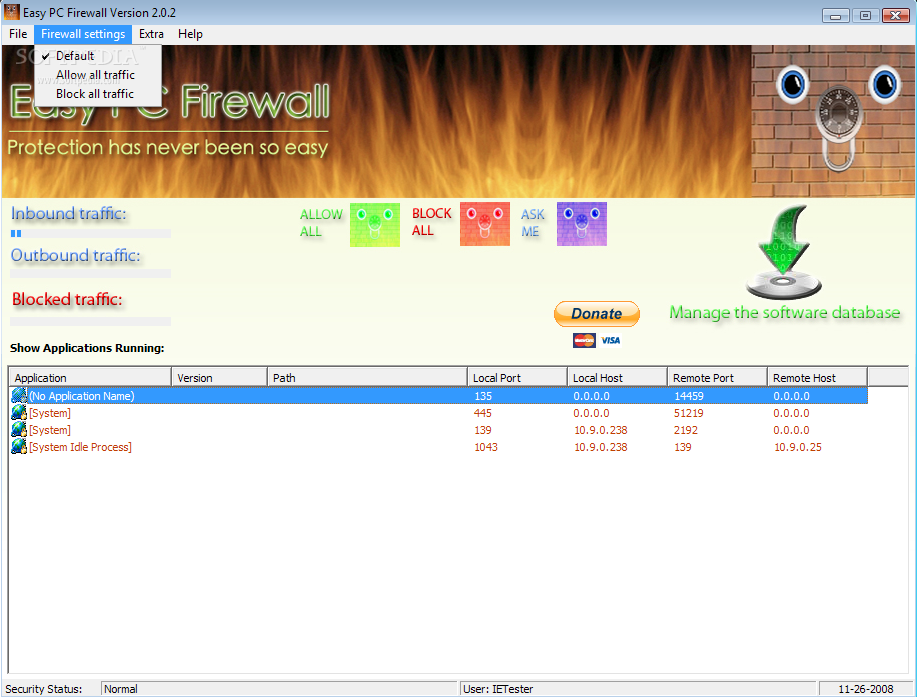Viewport: 917px width, 697px height.
Task: Maximize the Easy PC Firewall window
Action: 866,16
